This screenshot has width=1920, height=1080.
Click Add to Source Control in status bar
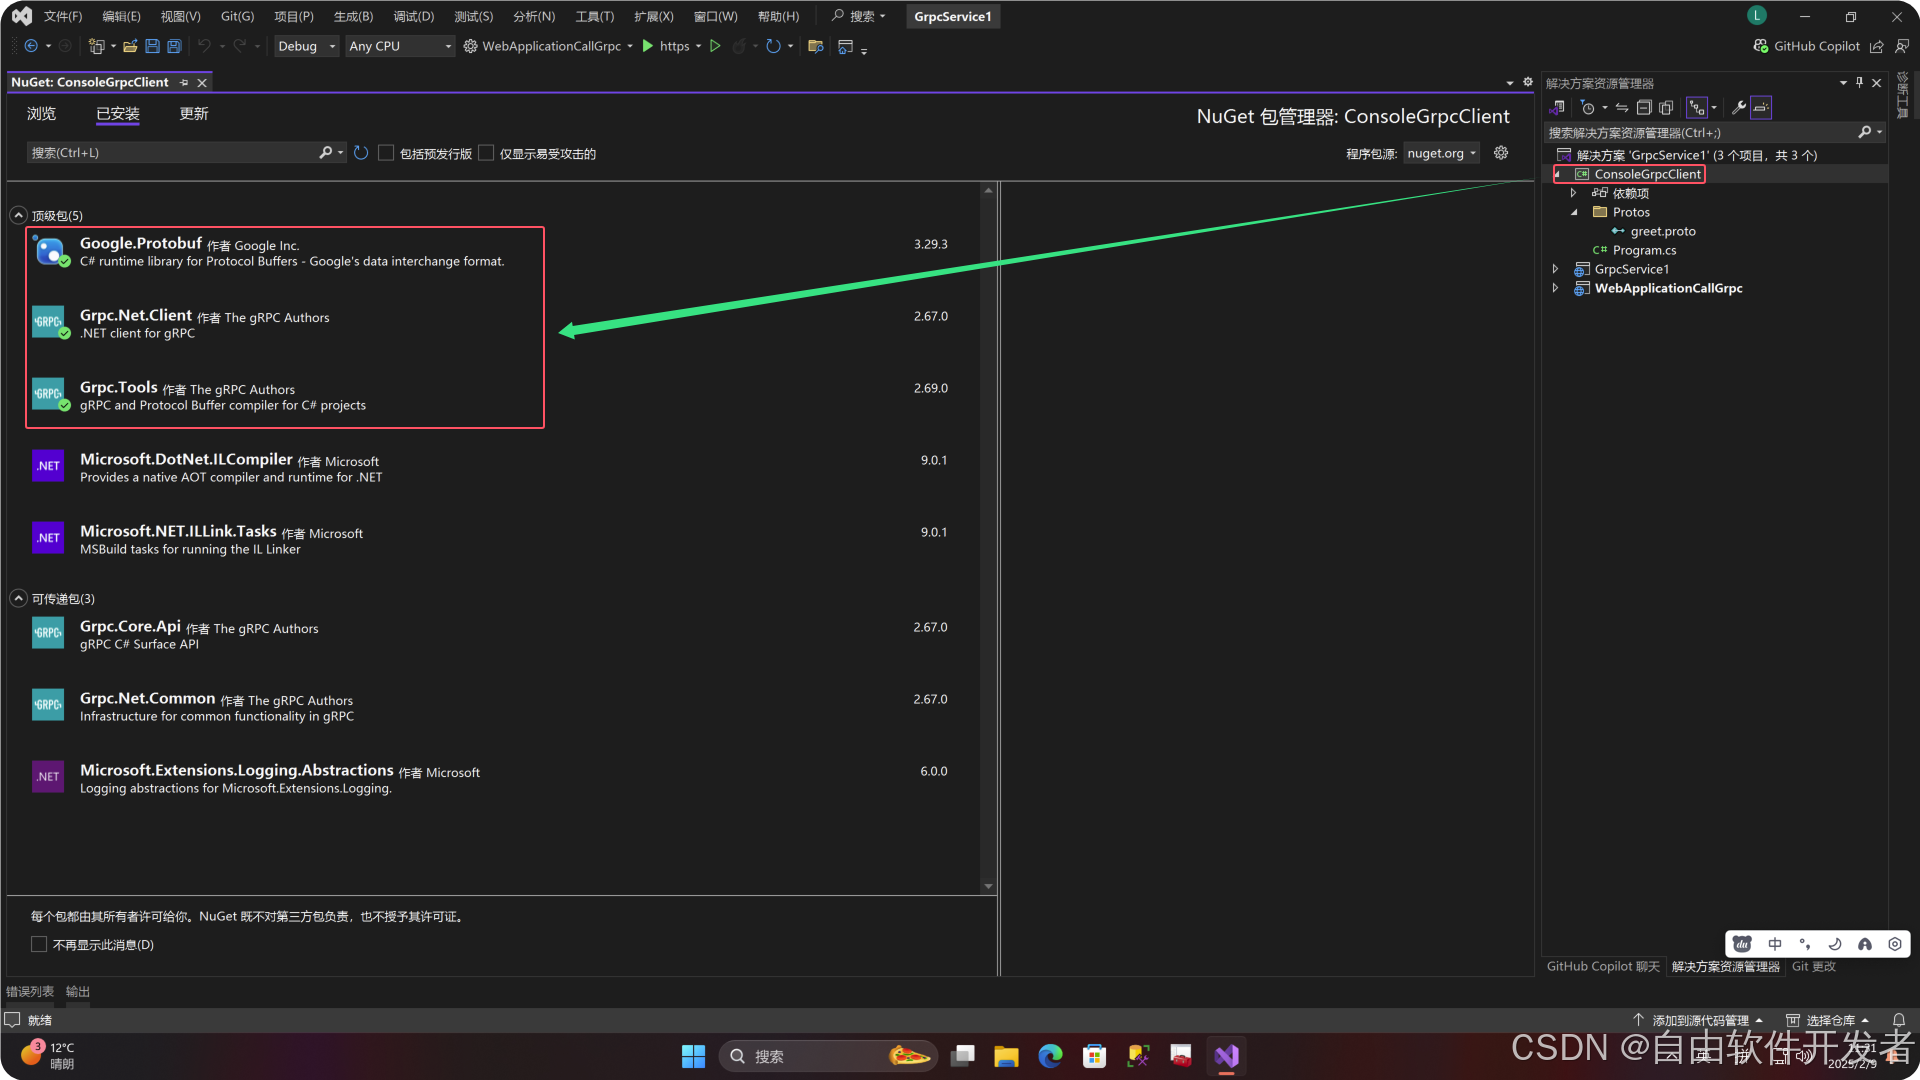[1698, 1020]
